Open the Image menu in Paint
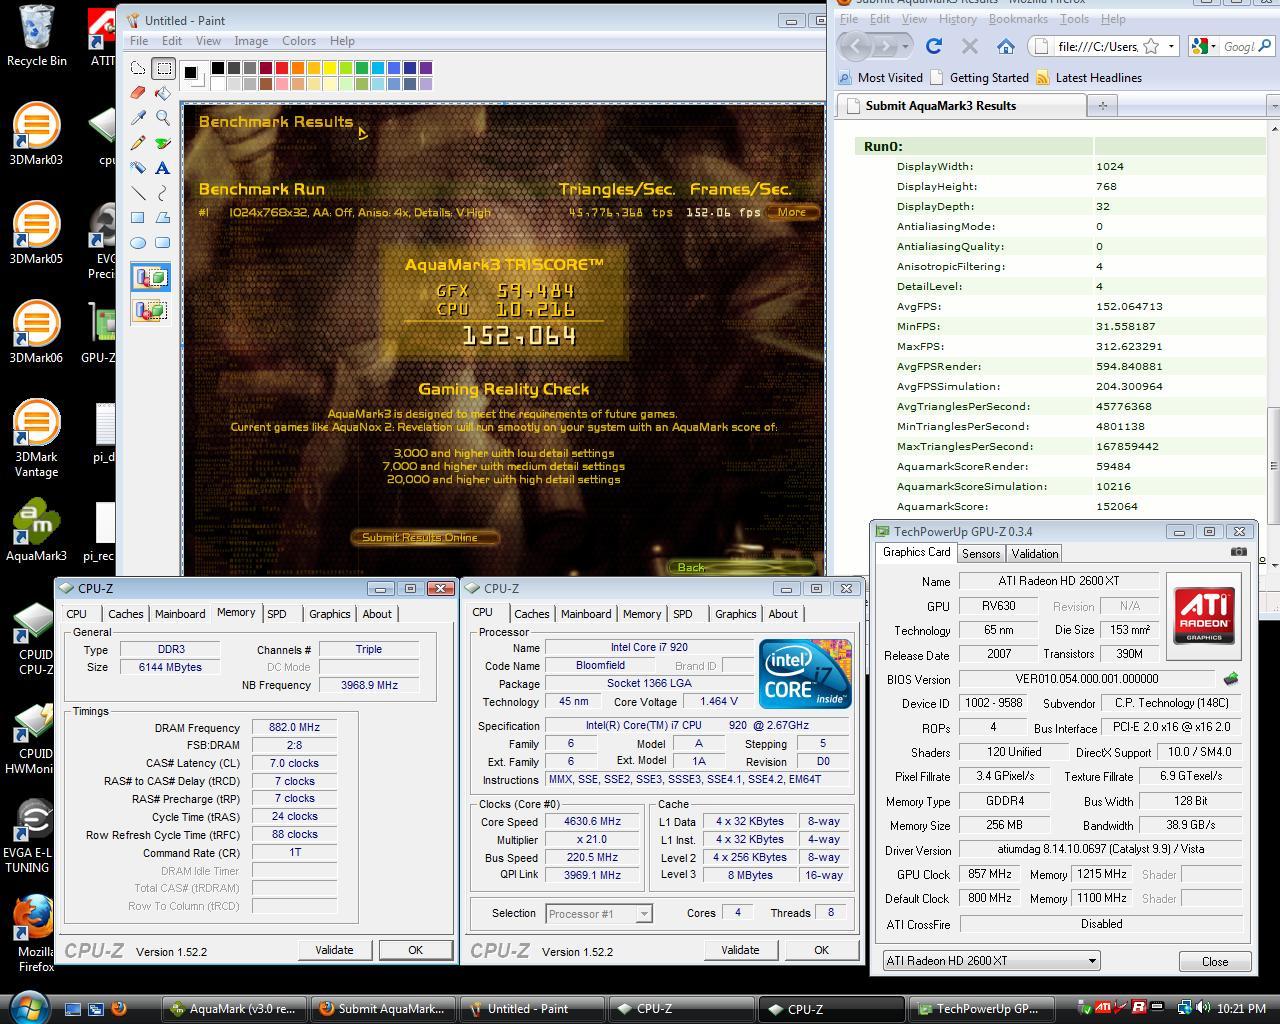The height and width of the screenshot is (1024, 1280). click(251, 41)
